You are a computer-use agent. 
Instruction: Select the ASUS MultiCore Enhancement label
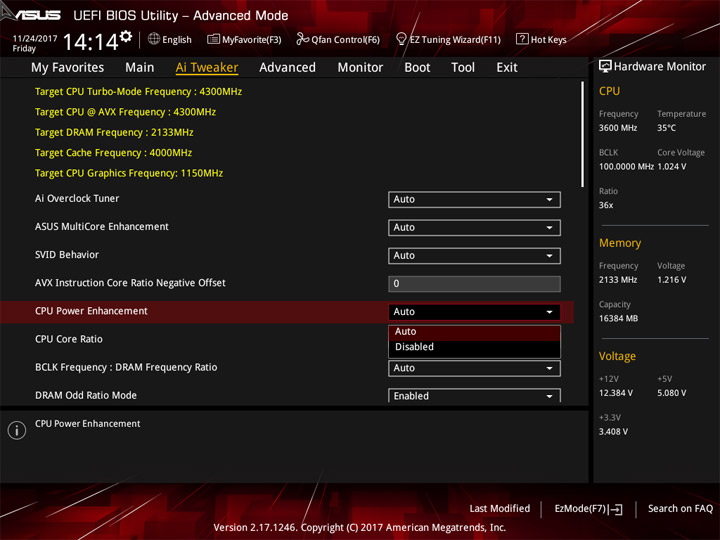click(x=102, y=227)
